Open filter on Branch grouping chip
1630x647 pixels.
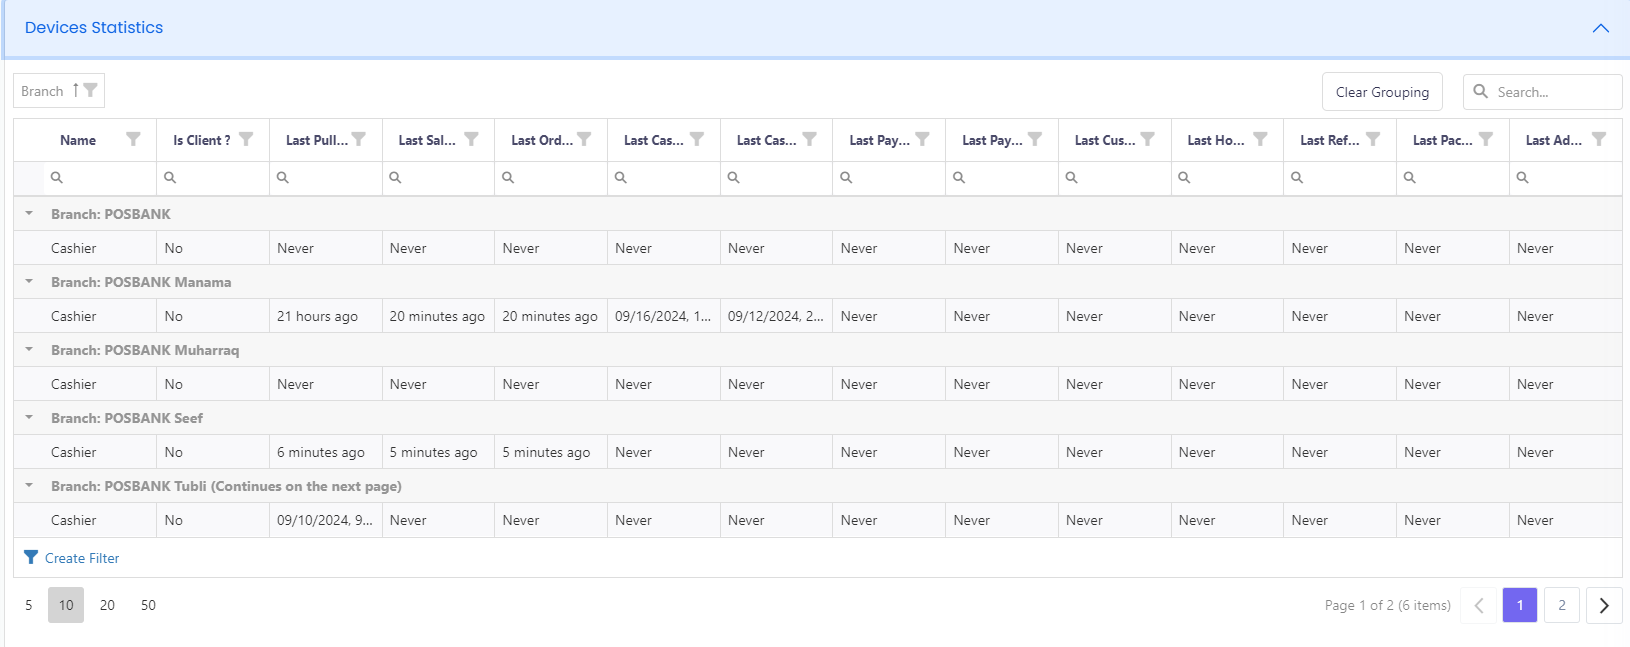click(x=91, y=90)
